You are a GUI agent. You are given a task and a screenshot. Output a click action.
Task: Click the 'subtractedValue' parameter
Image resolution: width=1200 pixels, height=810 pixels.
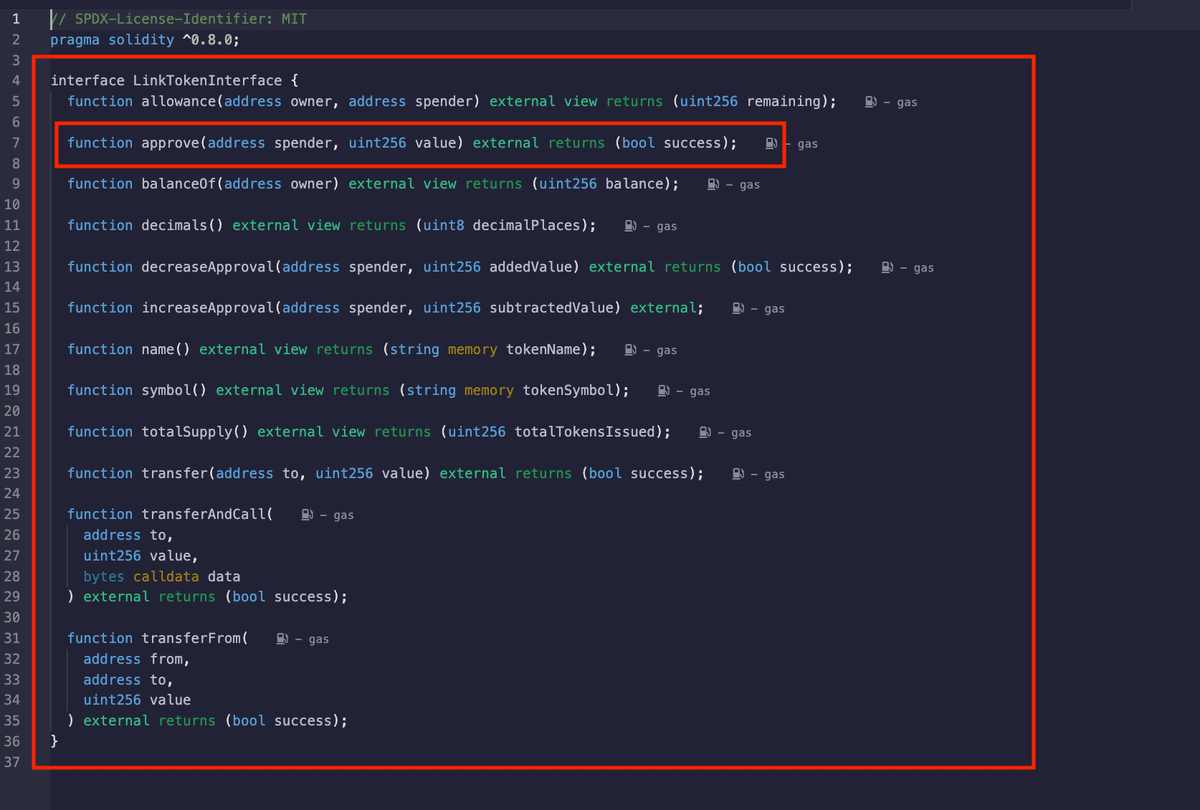click(x=551, y=308)
